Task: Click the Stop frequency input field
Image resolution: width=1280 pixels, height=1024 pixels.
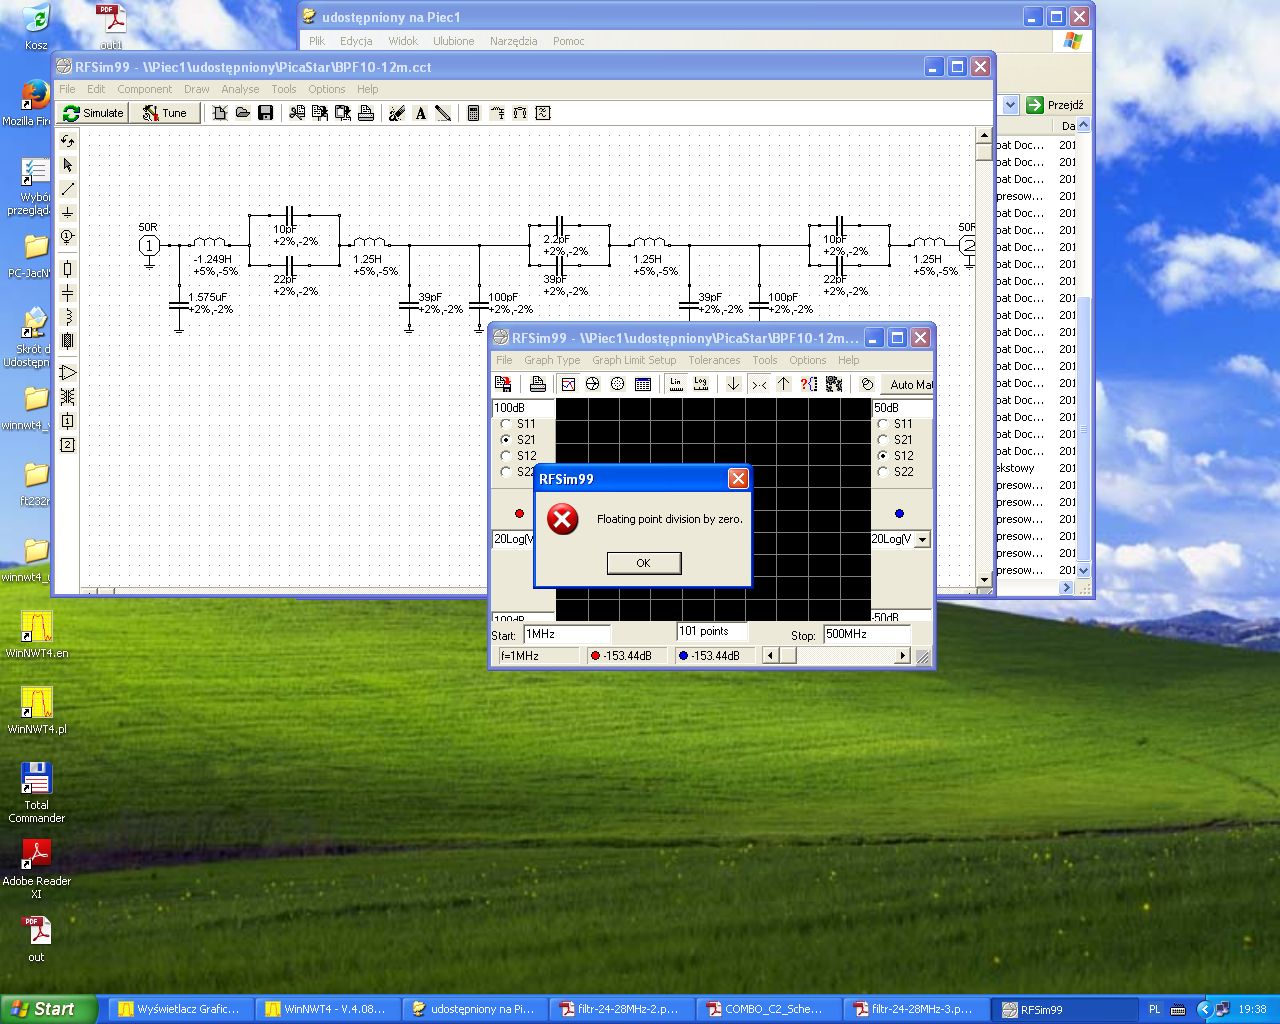Action: 866,634
